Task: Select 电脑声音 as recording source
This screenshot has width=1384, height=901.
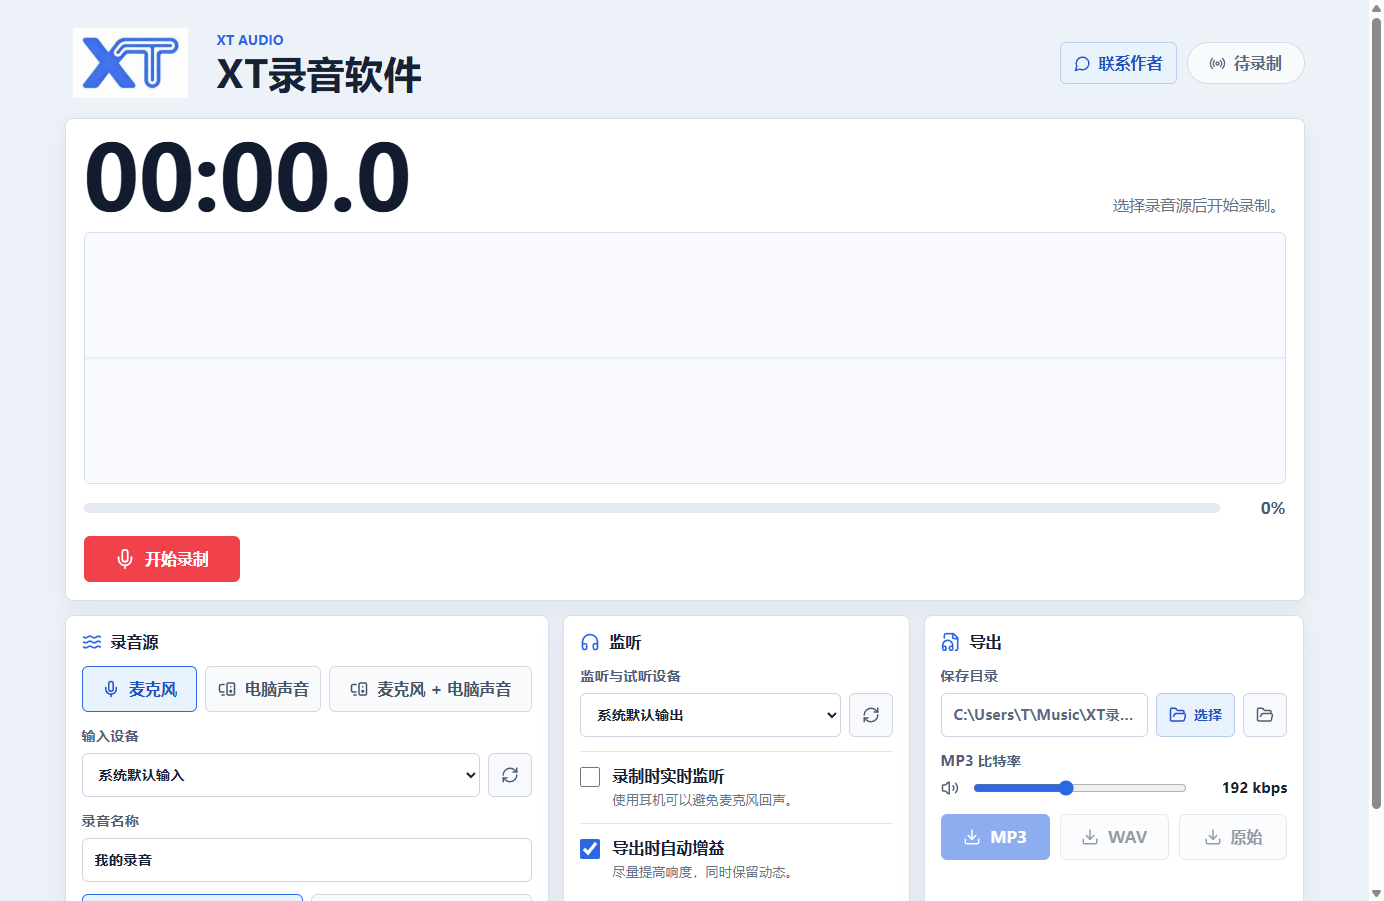Action: tap(263, 689)
